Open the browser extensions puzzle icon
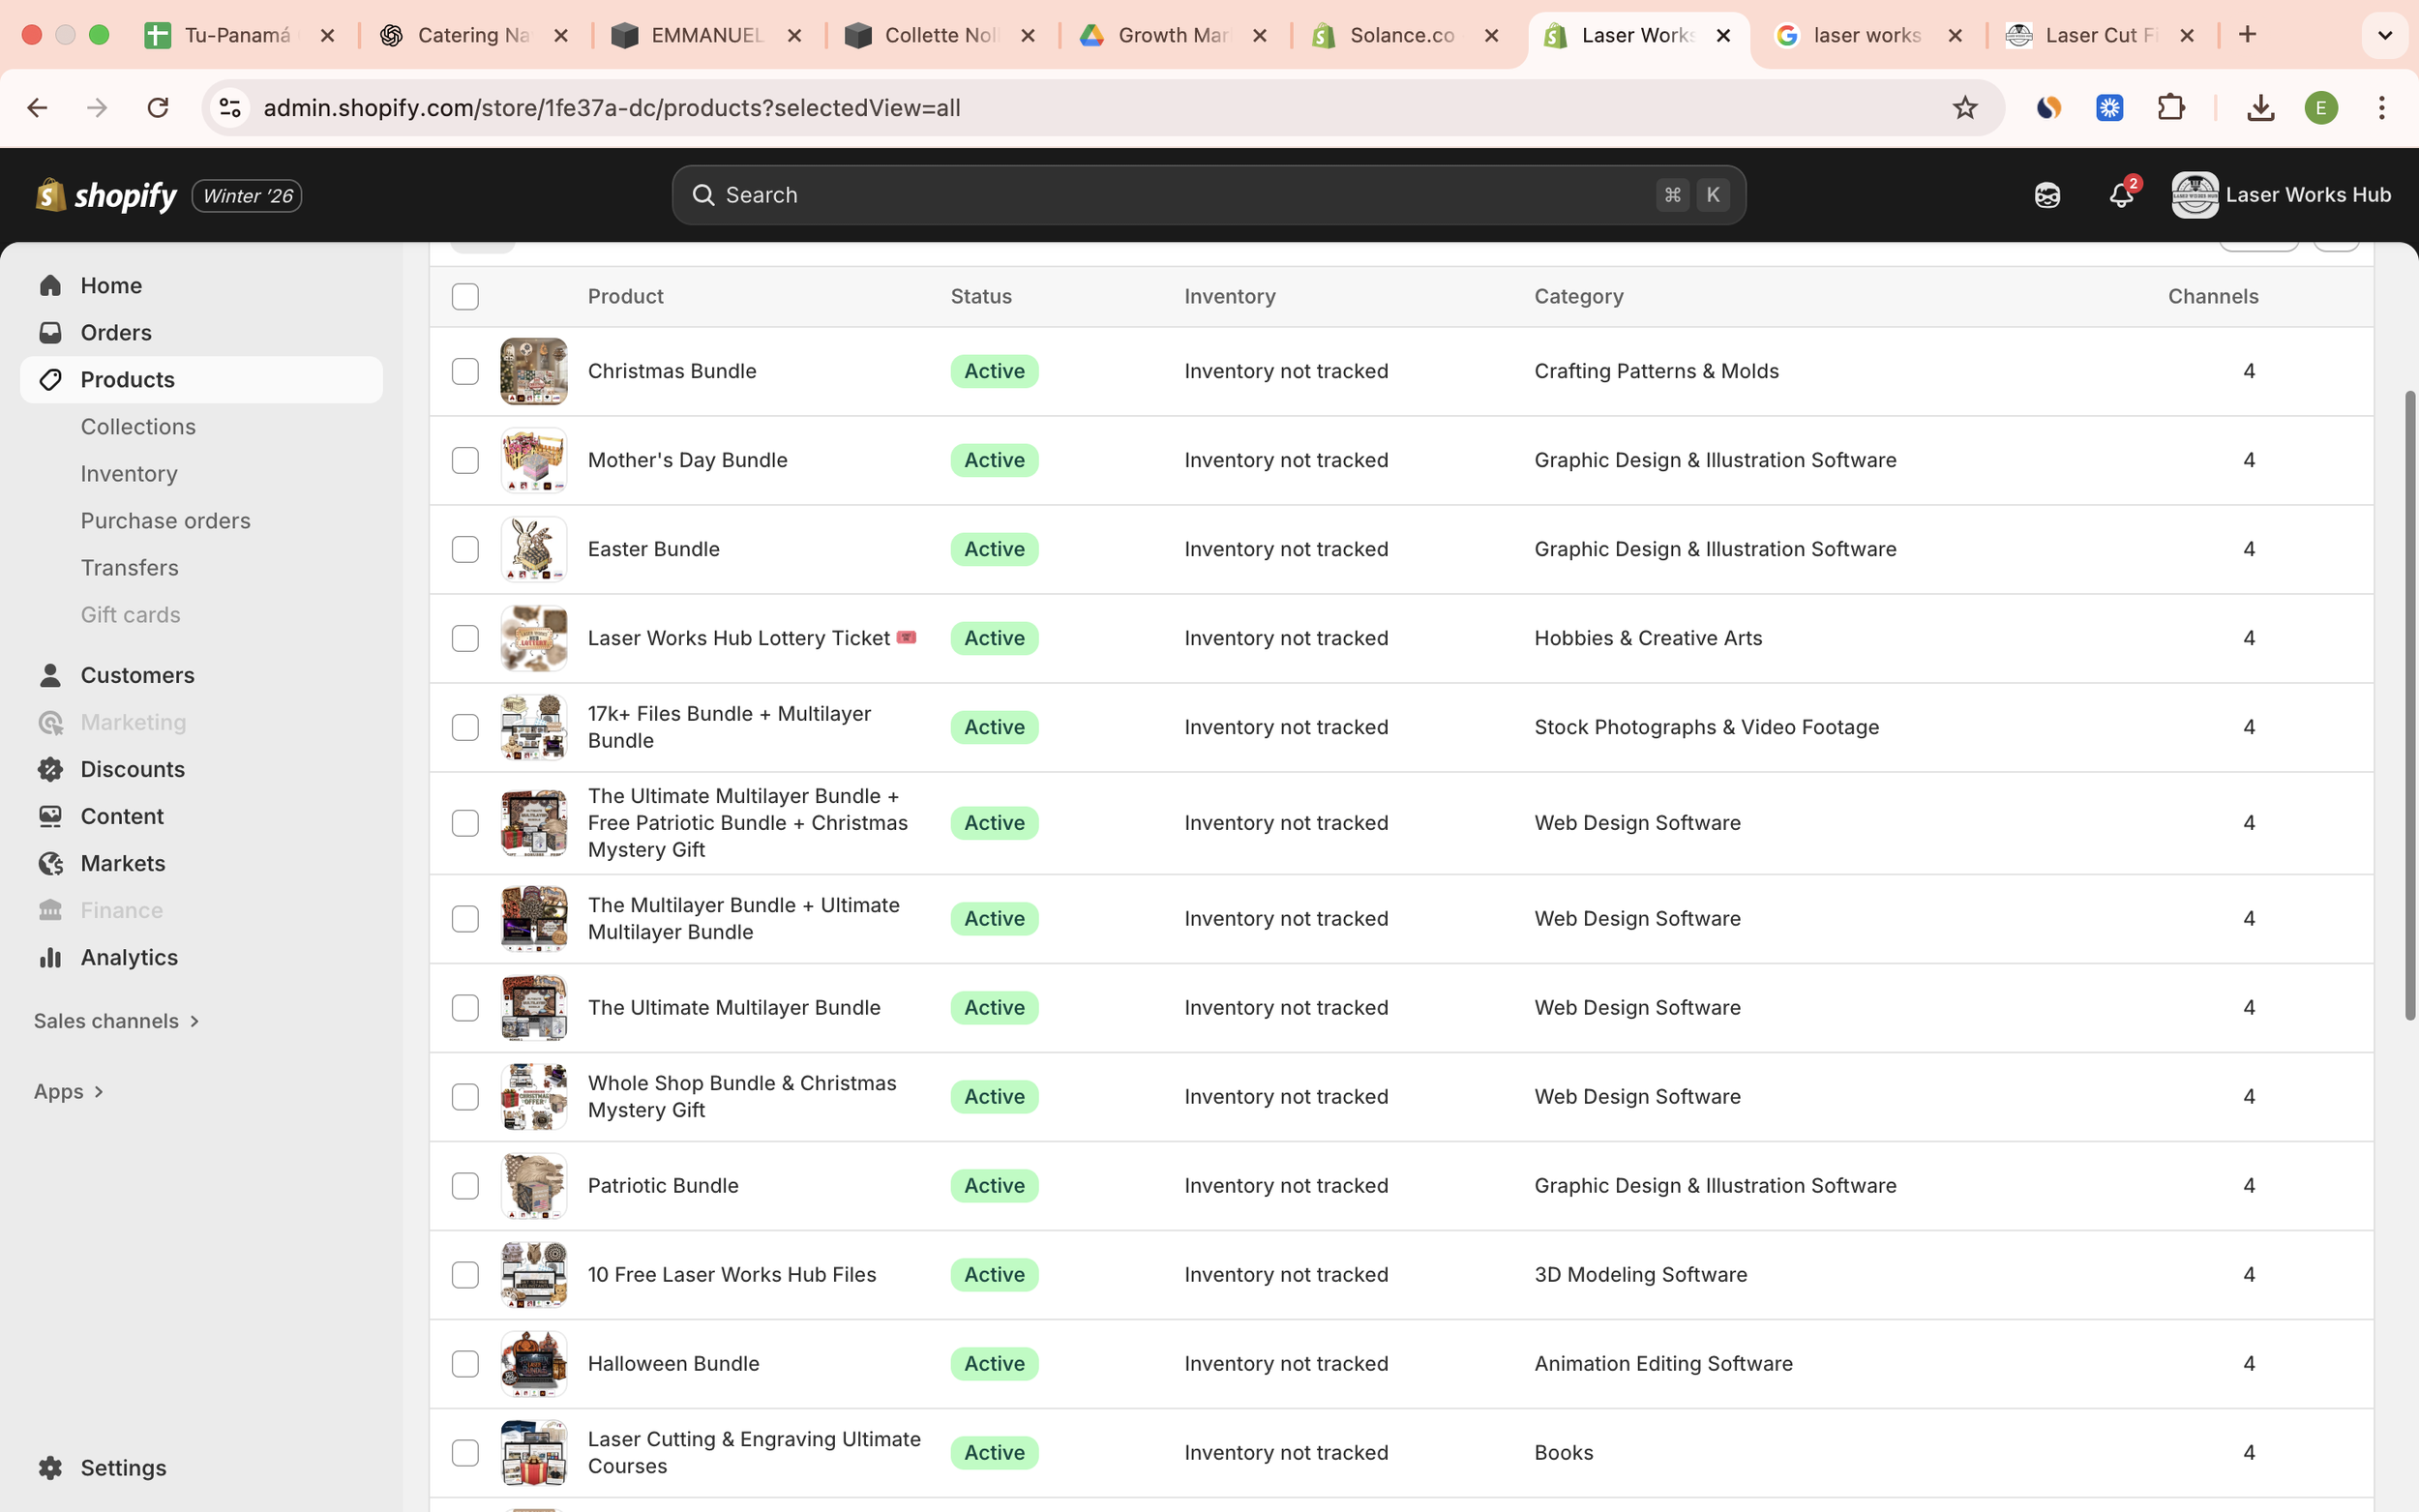Image resolution: width=2419 pixels, height=1512 pixels. click(2170, 108)
